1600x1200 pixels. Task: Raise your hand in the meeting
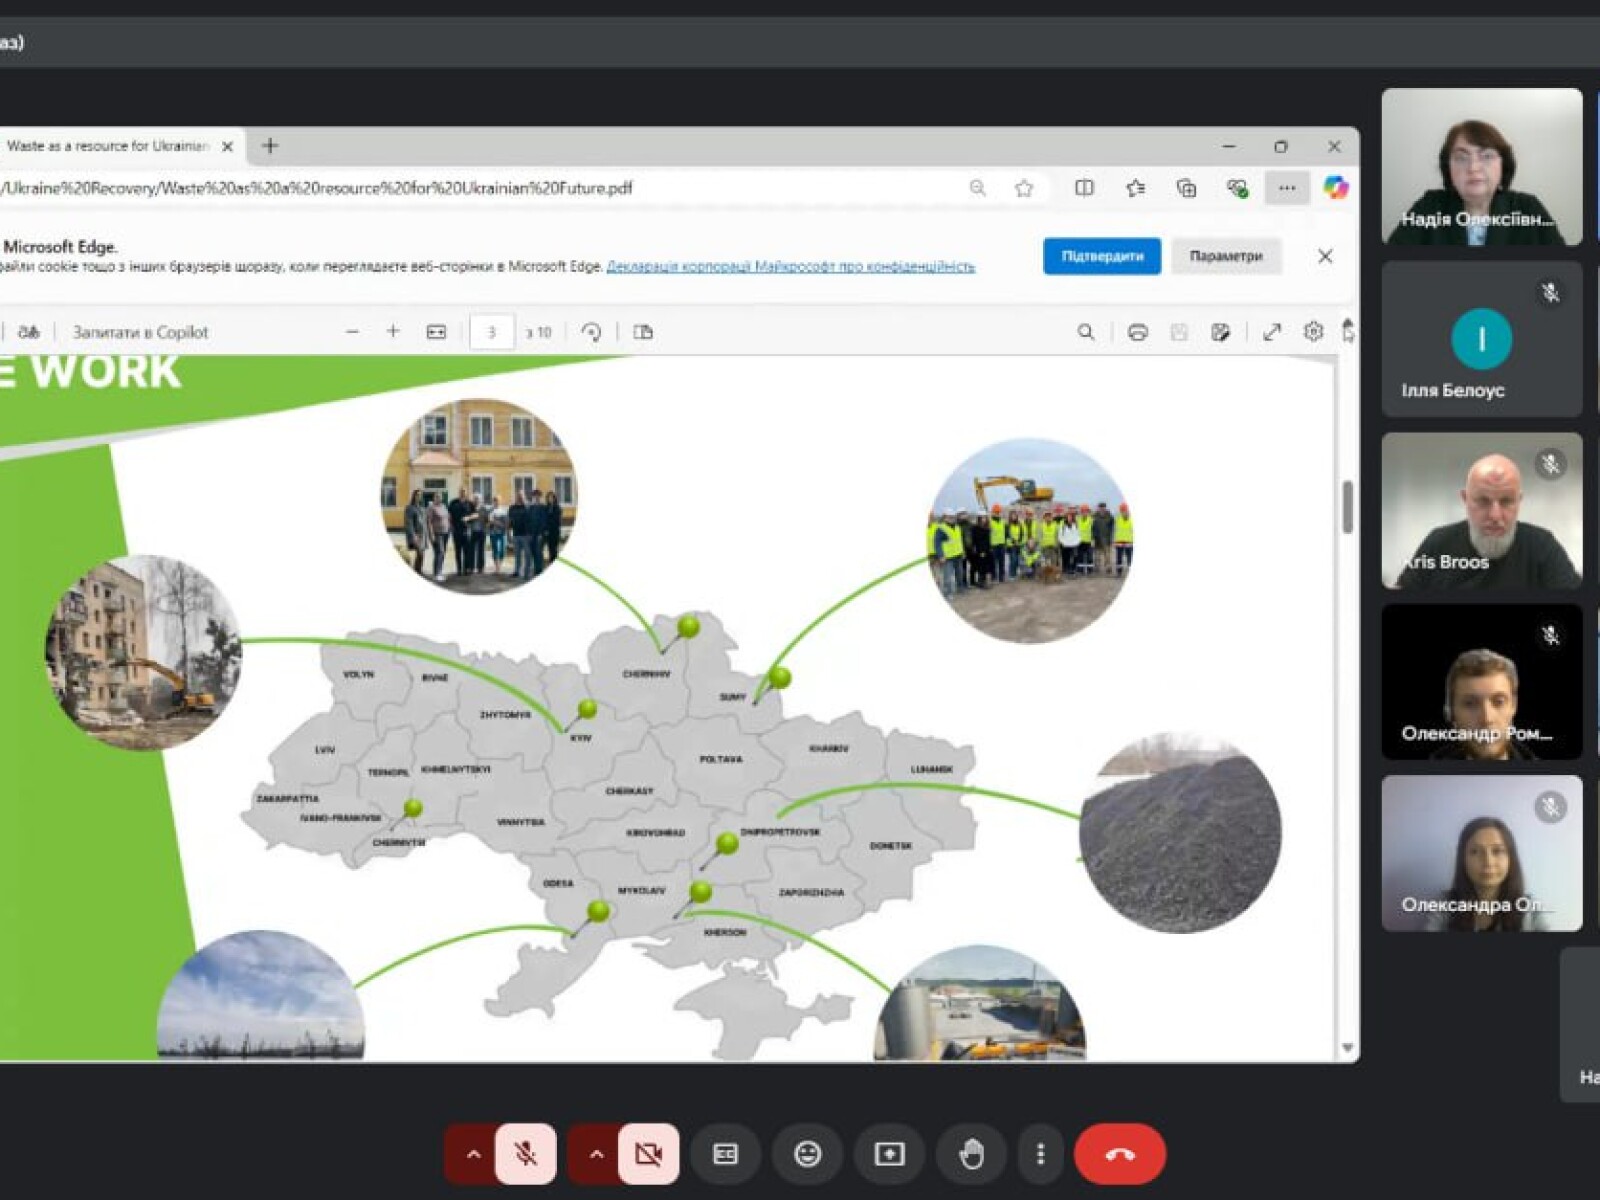click(971, 1154)
